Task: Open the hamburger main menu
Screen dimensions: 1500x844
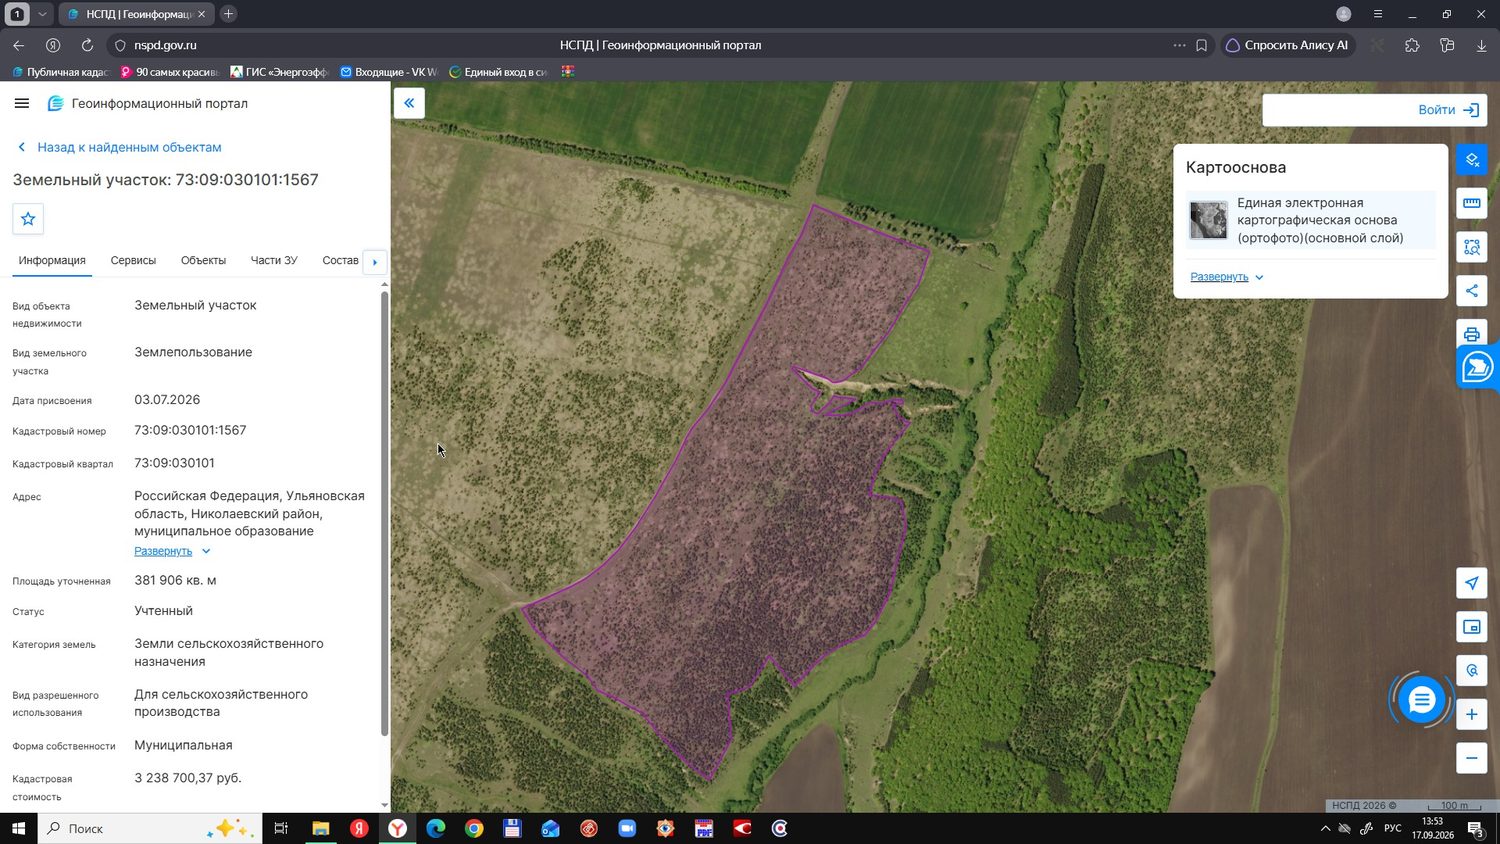Action: click(x=22, y=103)
